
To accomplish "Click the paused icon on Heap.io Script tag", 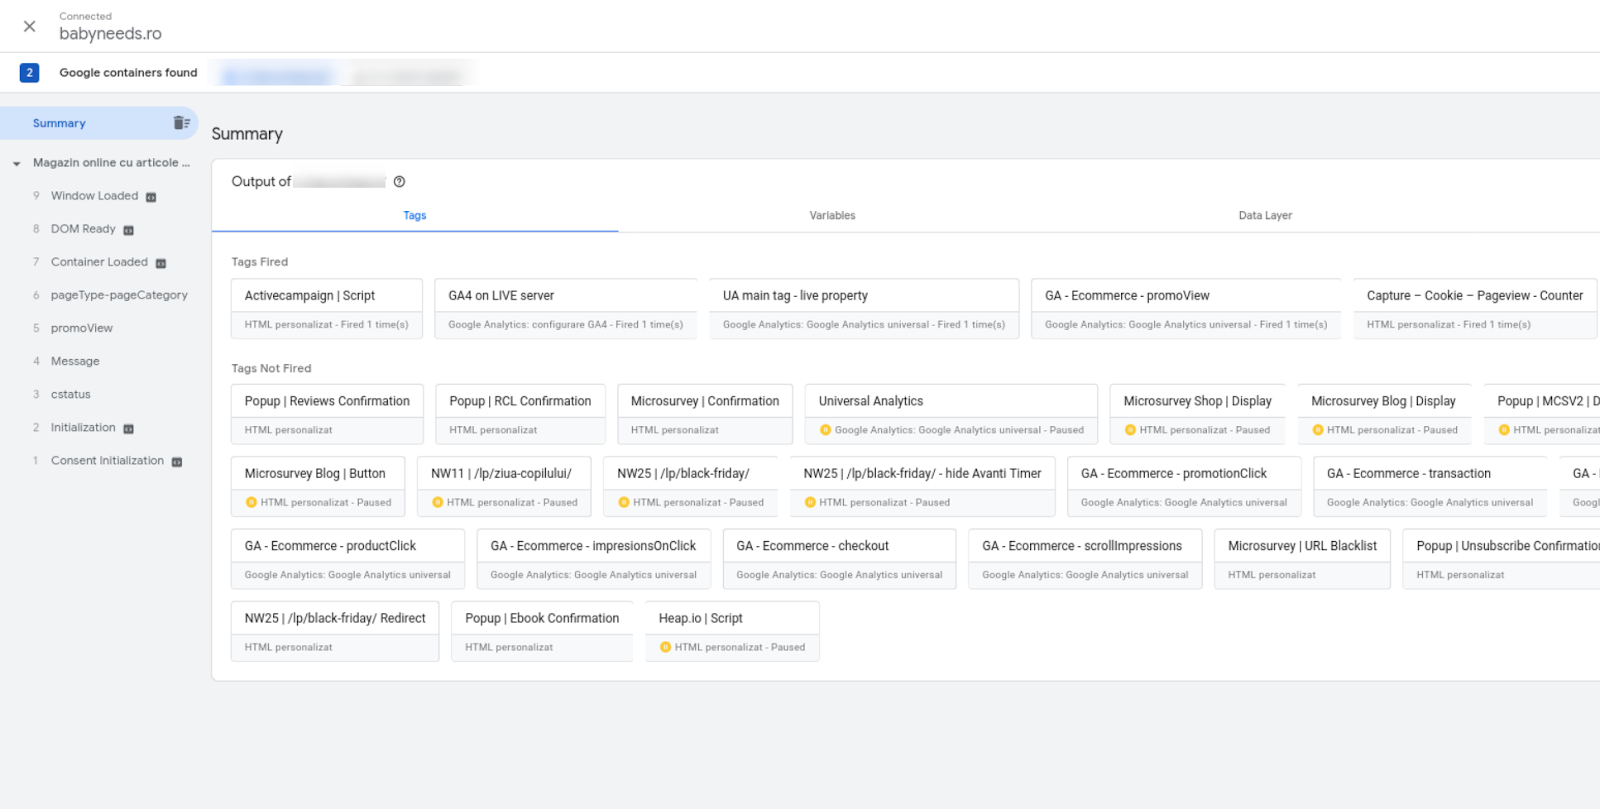I will point(665,648).
